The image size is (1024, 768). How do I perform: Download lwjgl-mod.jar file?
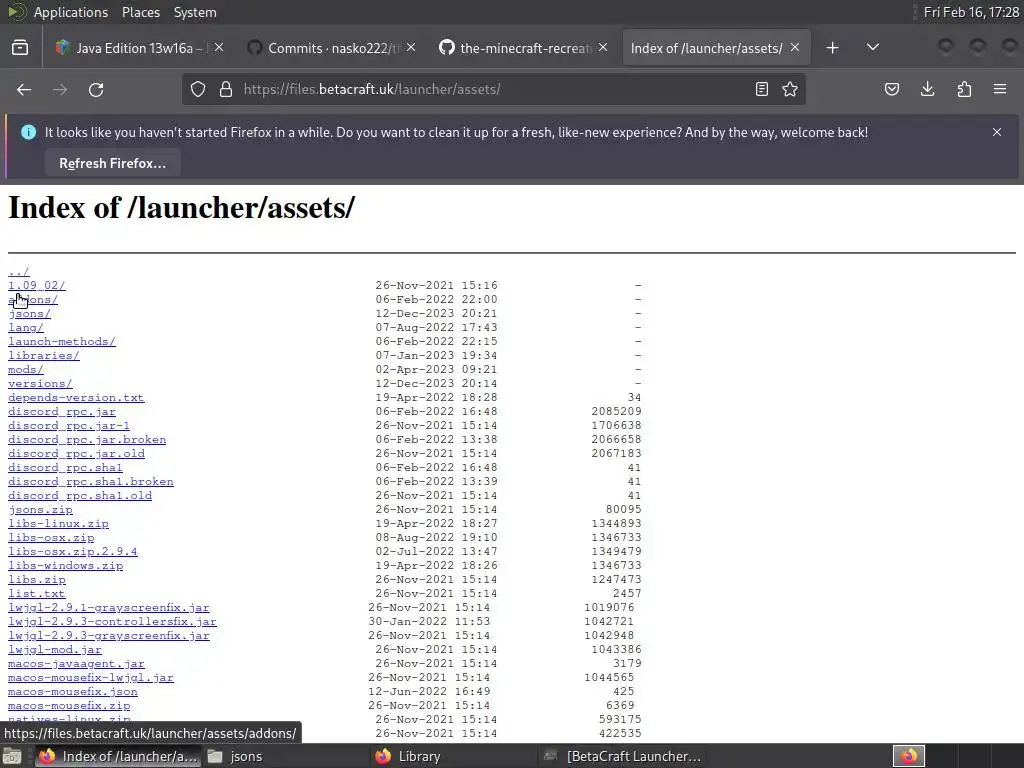click(55, 650)
